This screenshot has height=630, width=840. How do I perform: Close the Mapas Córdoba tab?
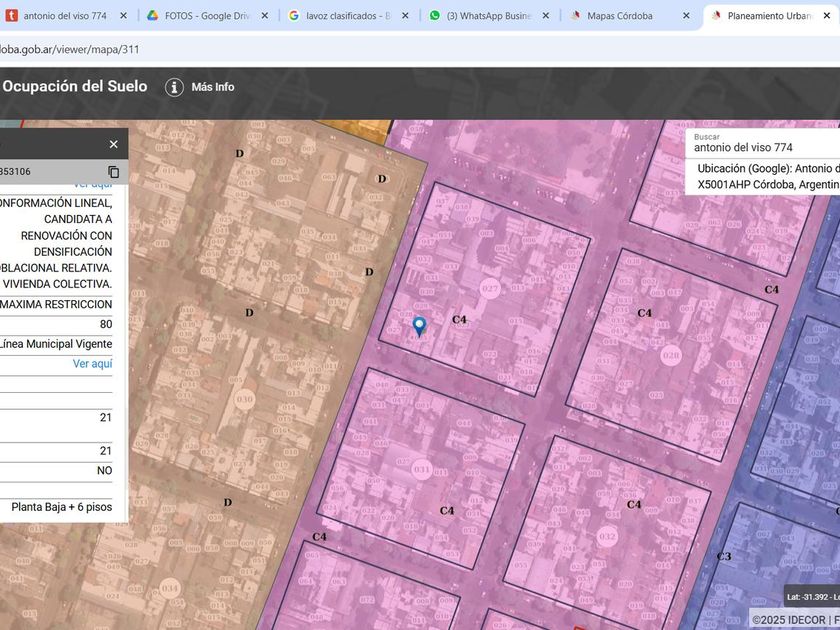pyautogui.click(x=686, y=16)
